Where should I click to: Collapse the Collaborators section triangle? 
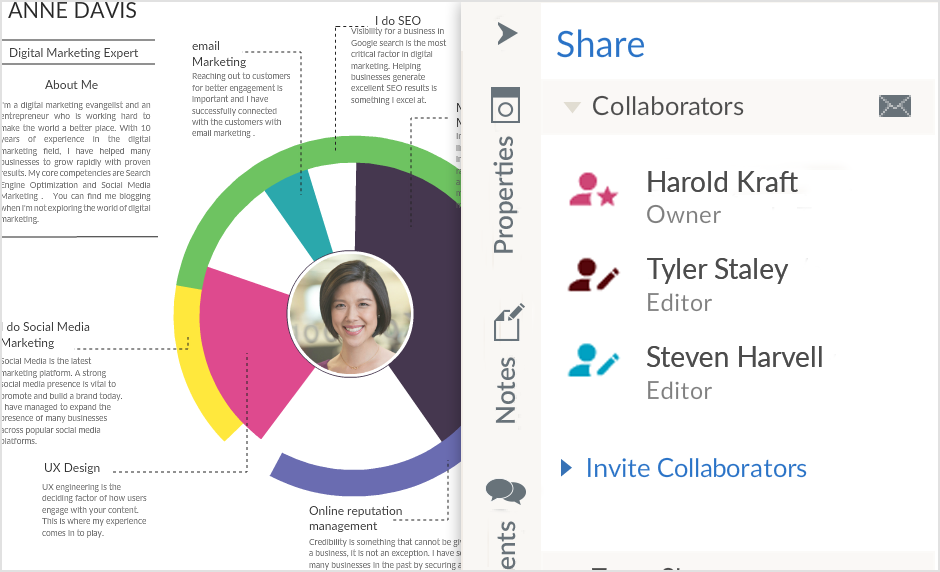tap(572, 107)
